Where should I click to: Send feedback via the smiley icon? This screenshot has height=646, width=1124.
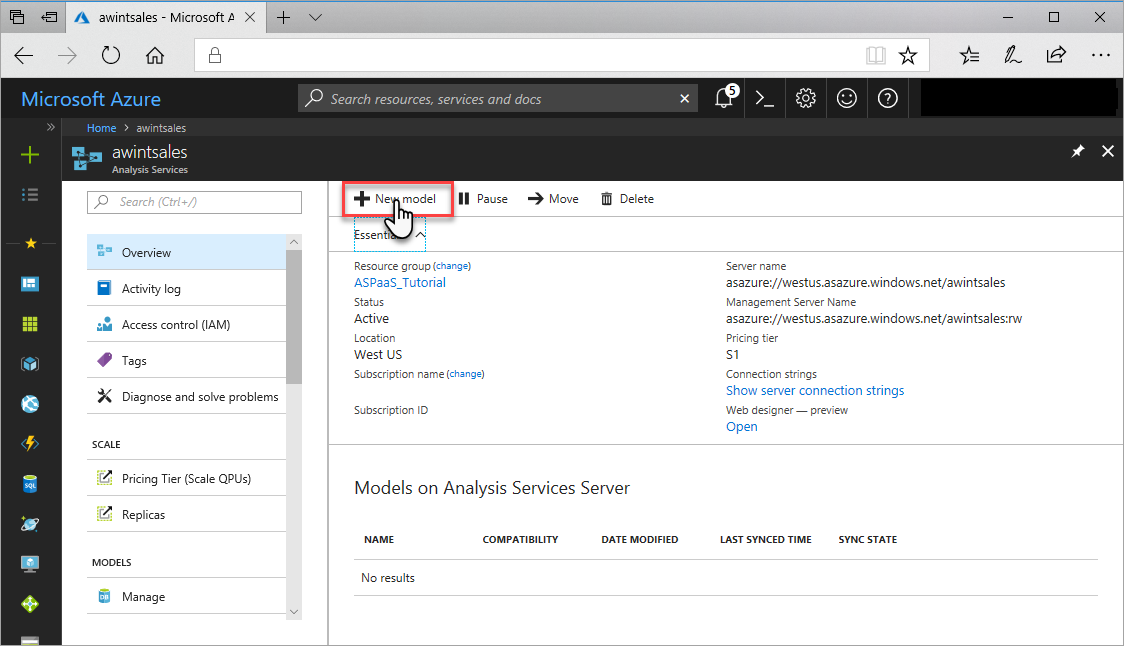click(846, 98)
